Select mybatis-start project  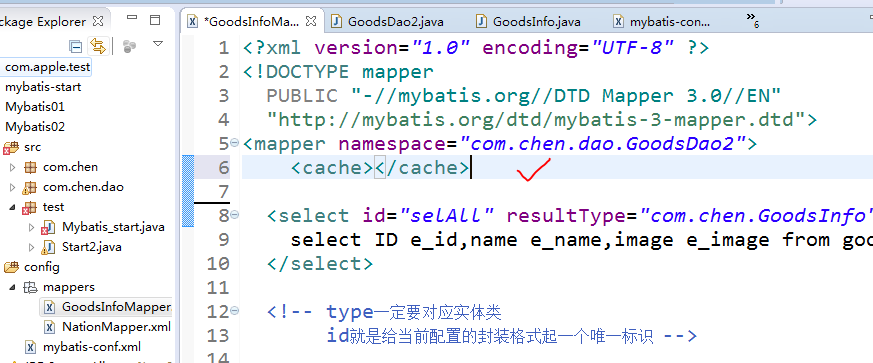click(43, 87)
